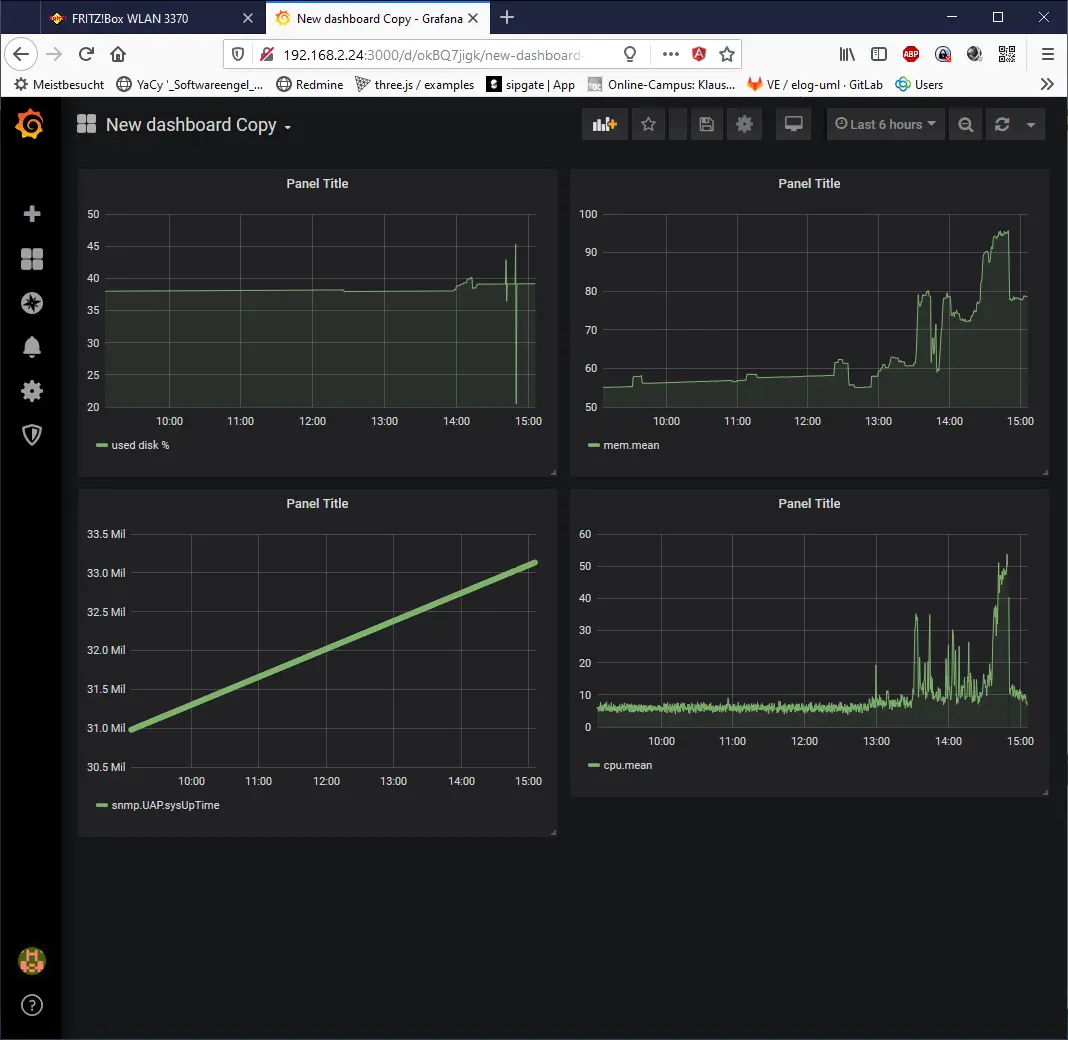The image size is (1068, 1040).
Task: Enter TV cycle view mode
Action: pyautogui.click(x=793, y=124)
